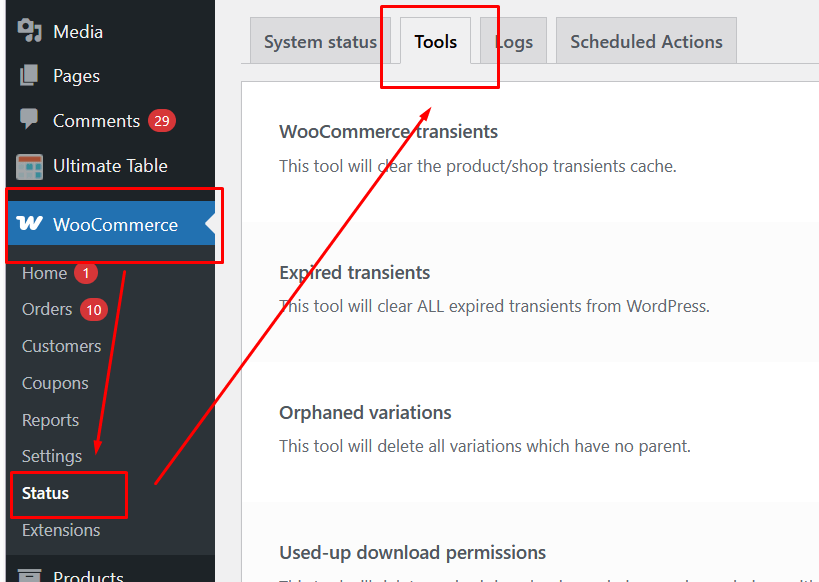Open the Comments speech-bubble icon
The image size is (819, 582).
pos(29,120)
